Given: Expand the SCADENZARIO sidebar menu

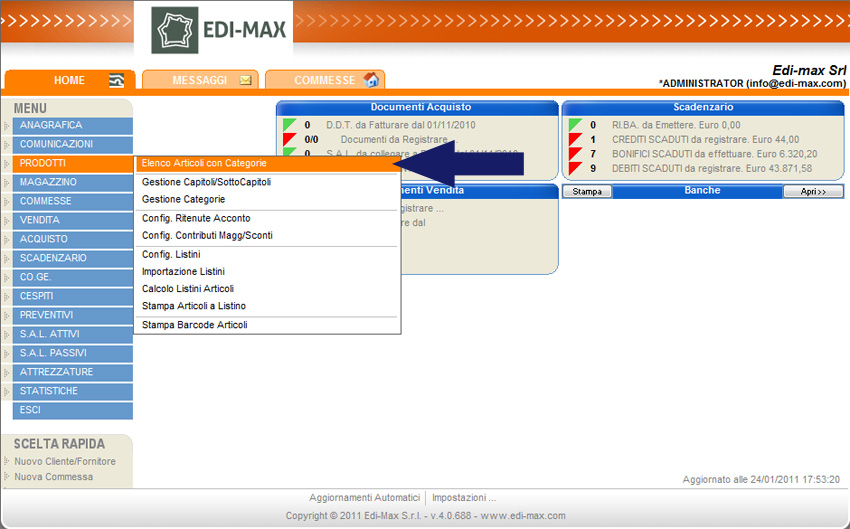Looking at the screenshot, I should (x=53, y=258).
